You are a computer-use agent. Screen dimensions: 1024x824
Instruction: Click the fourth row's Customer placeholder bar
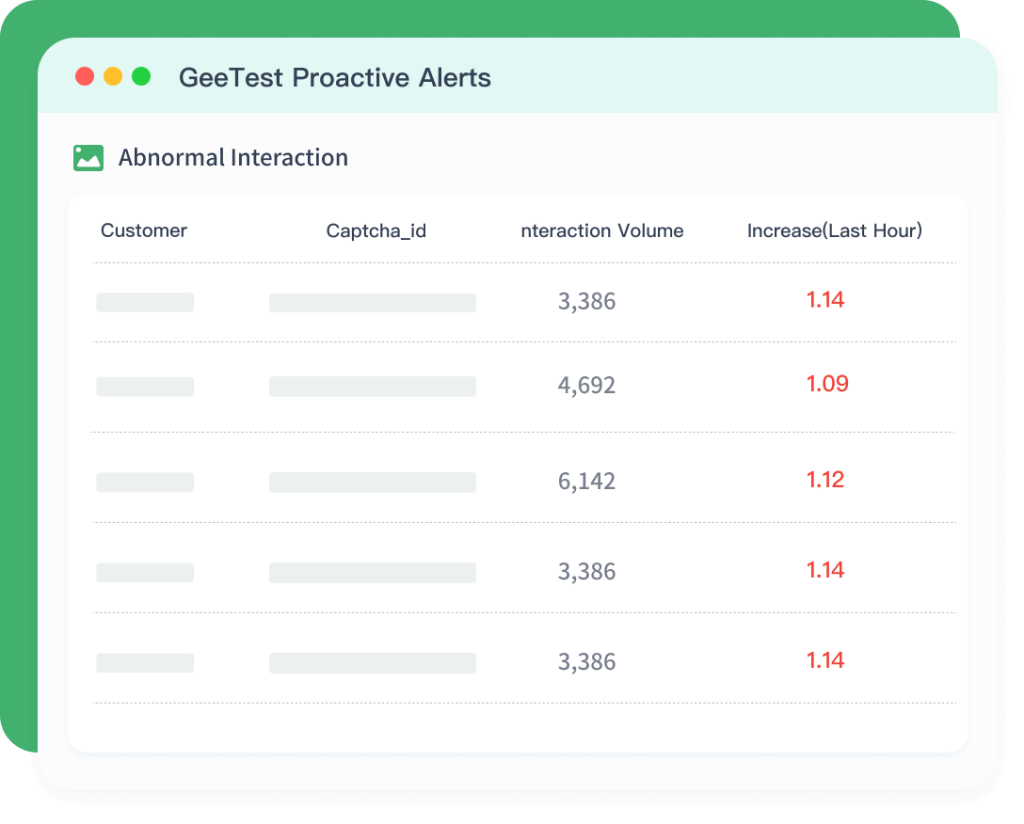pyautogui.click(x=144, y=572)
